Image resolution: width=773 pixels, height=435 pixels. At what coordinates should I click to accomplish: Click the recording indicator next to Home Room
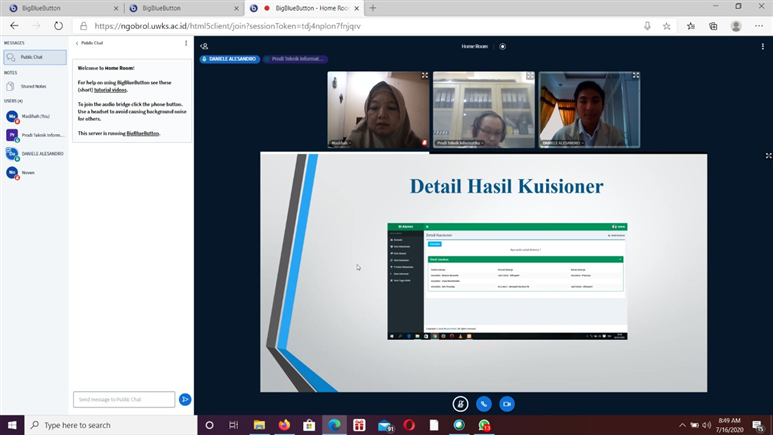(x=502, y=46)
